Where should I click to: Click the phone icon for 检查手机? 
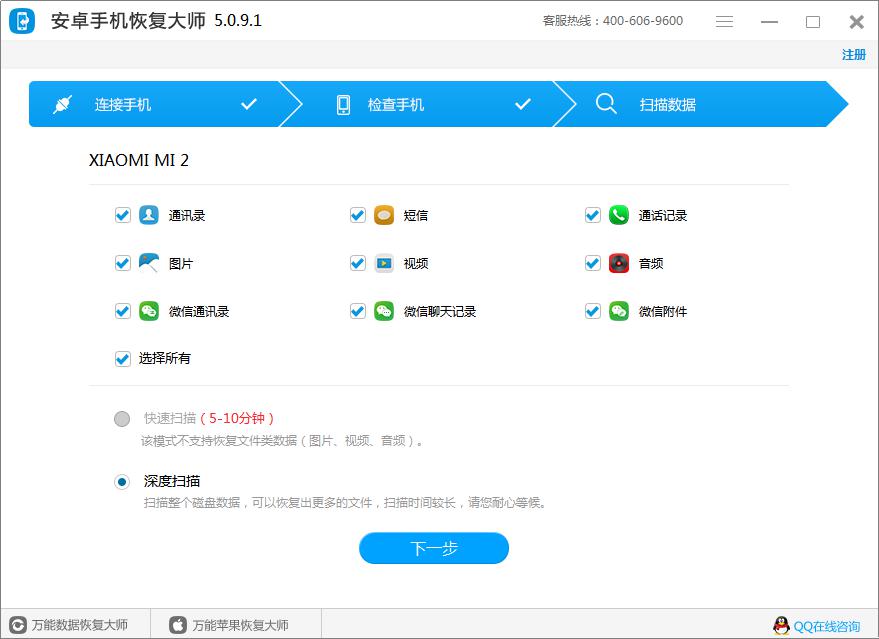344,104
